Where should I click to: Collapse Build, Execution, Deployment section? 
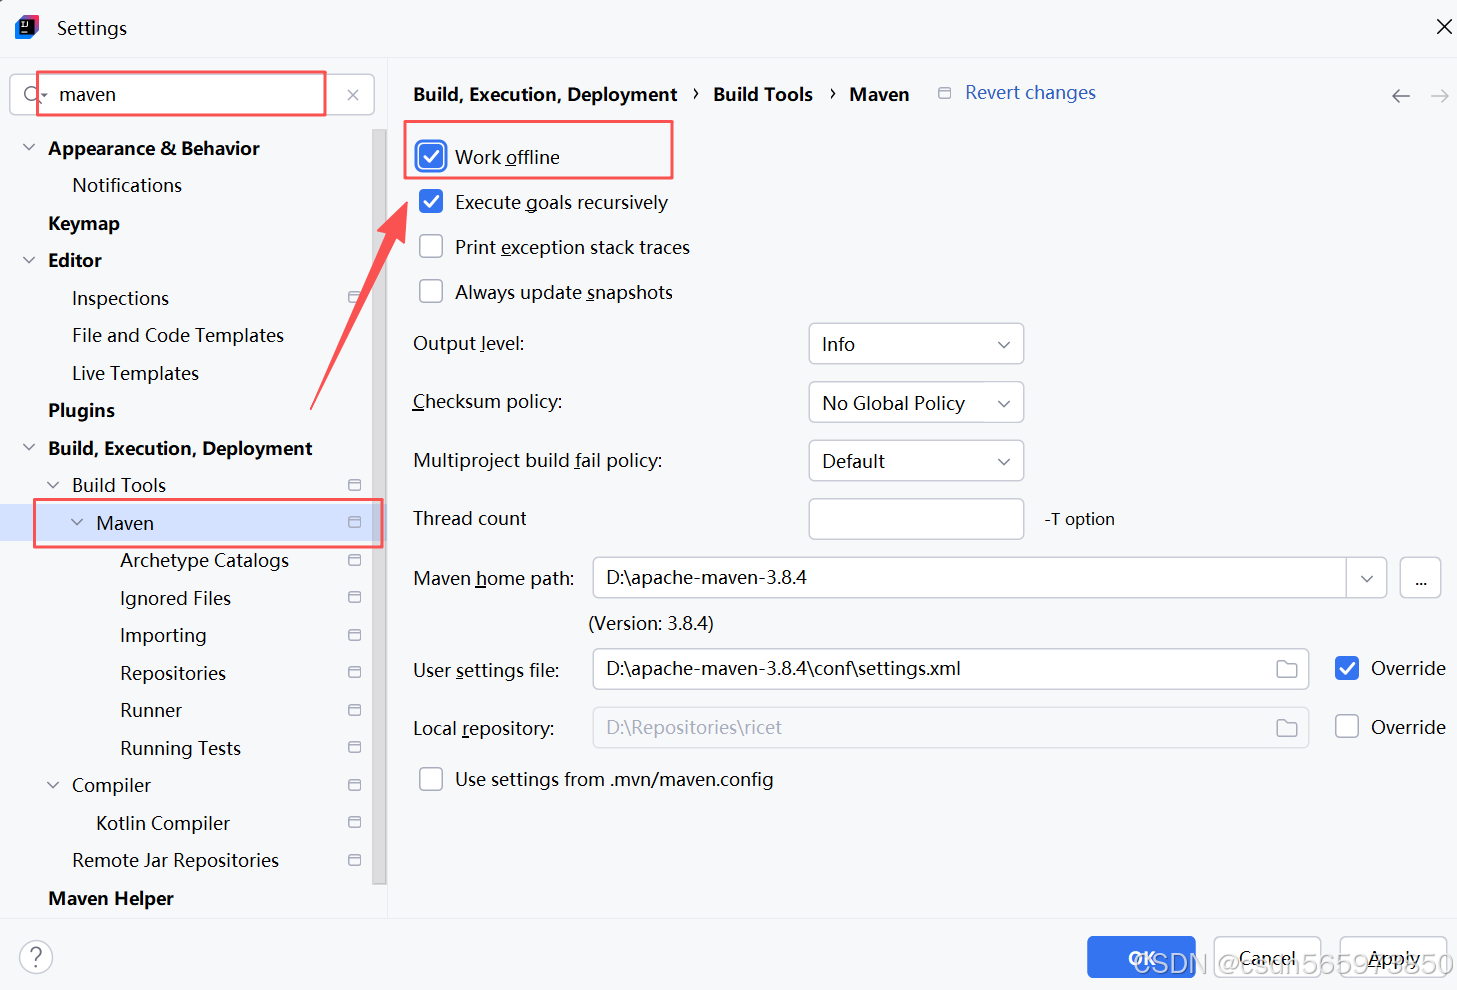click(x=29, y=447)
